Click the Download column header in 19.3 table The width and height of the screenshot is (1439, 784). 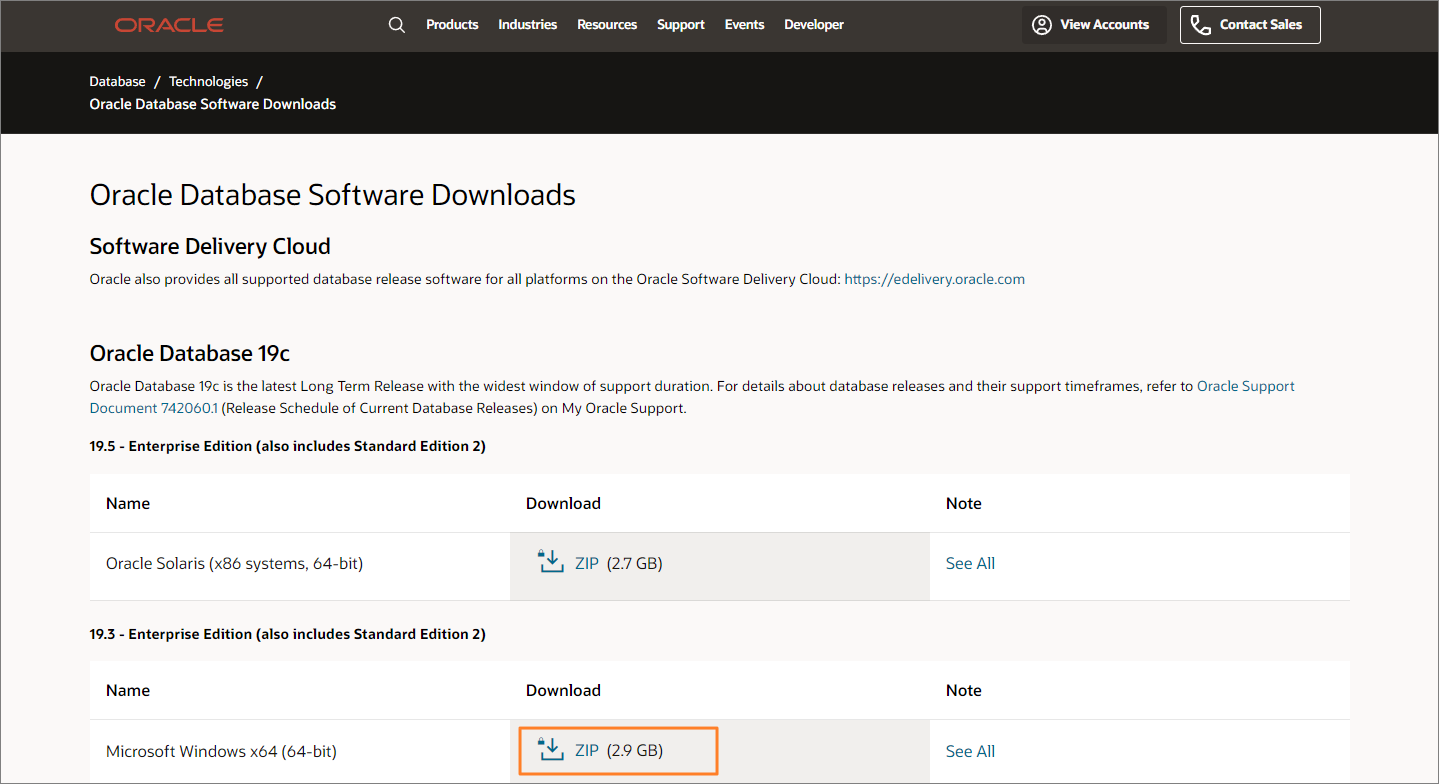click(563, 690)
